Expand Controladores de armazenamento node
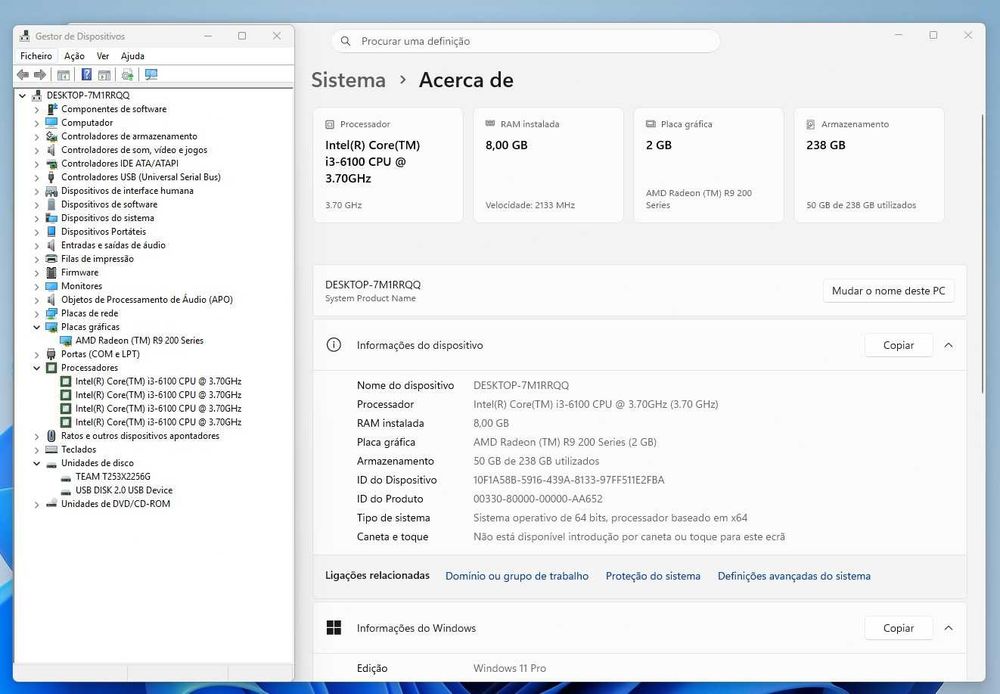 pos(36,137)
